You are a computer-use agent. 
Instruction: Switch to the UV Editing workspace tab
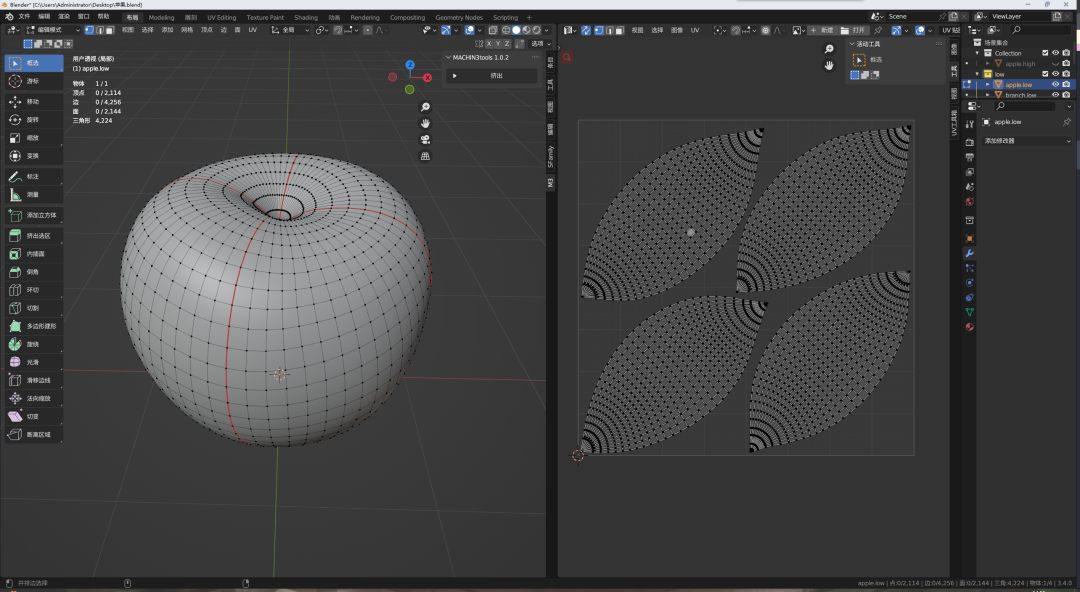coord(221,17)
